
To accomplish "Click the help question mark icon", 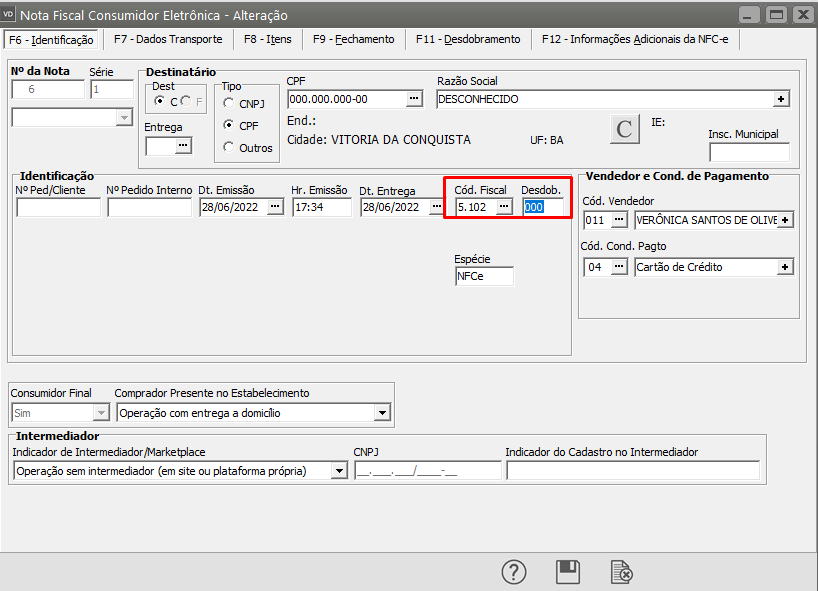I will tap(513, 572).
